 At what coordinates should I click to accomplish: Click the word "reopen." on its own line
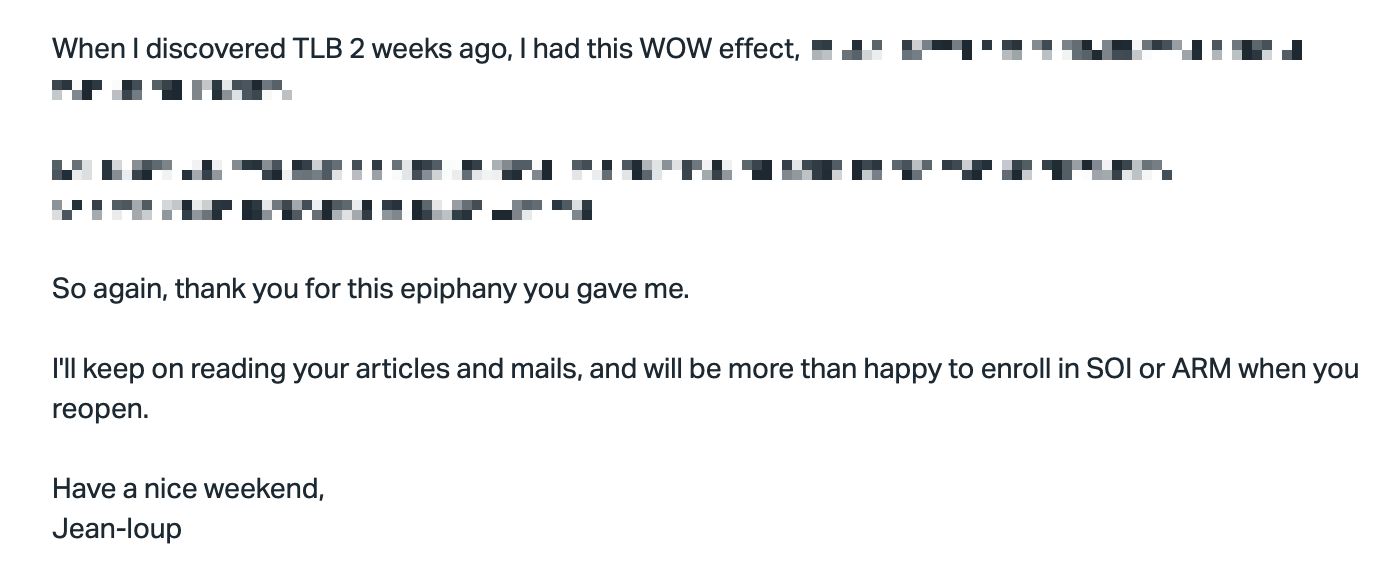pos(100,410)
